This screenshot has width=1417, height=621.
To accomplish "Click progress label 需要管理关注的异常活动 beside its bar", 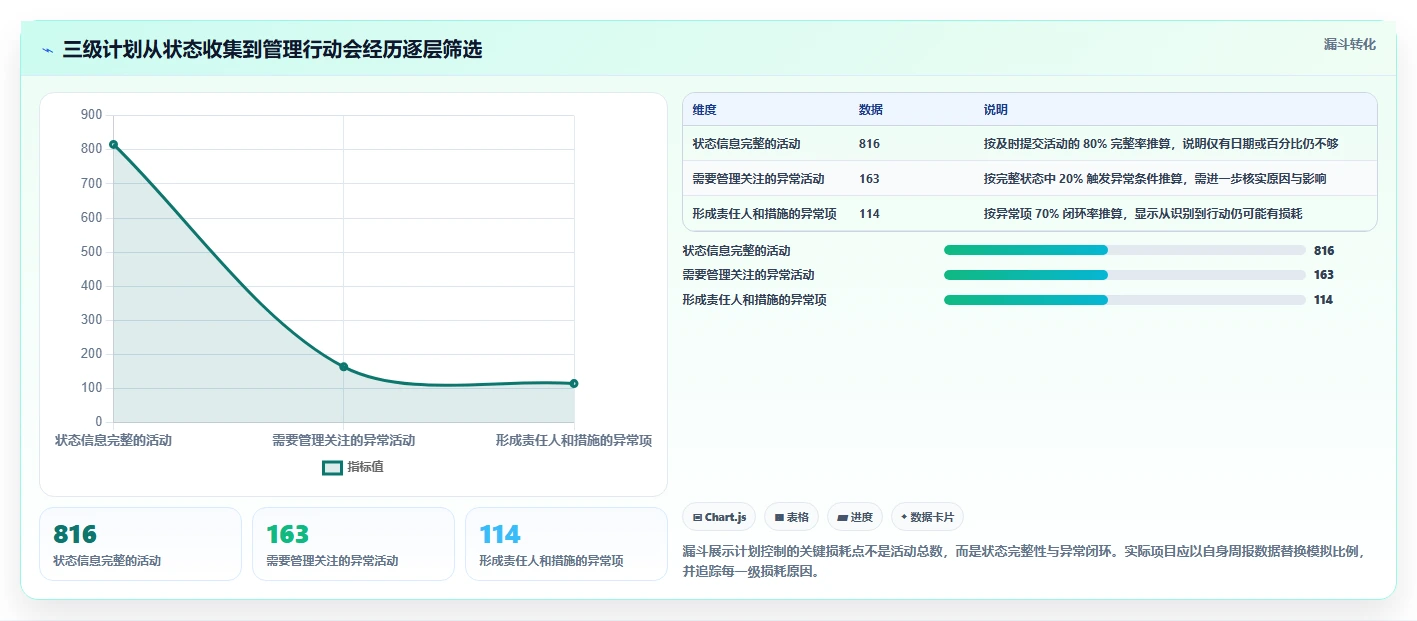I will pos(749,274).
